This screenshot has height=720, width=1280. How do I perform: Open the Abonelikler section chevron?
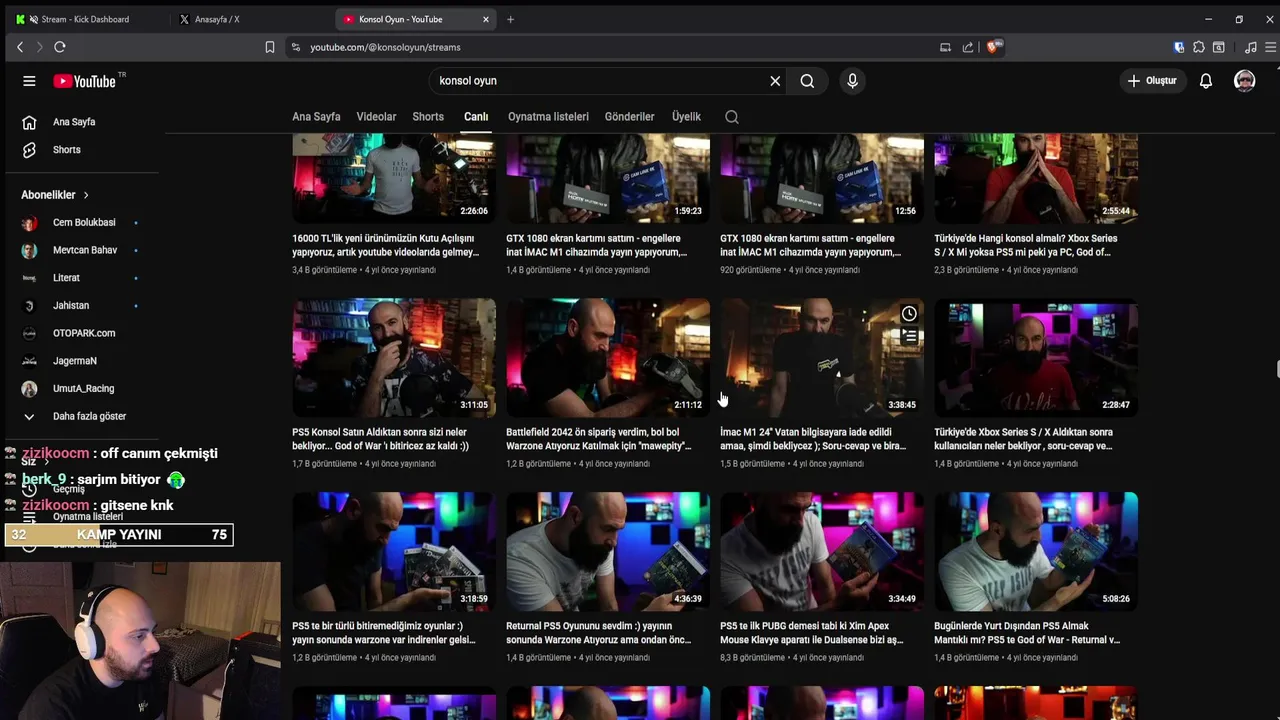(x=86, y=195)
